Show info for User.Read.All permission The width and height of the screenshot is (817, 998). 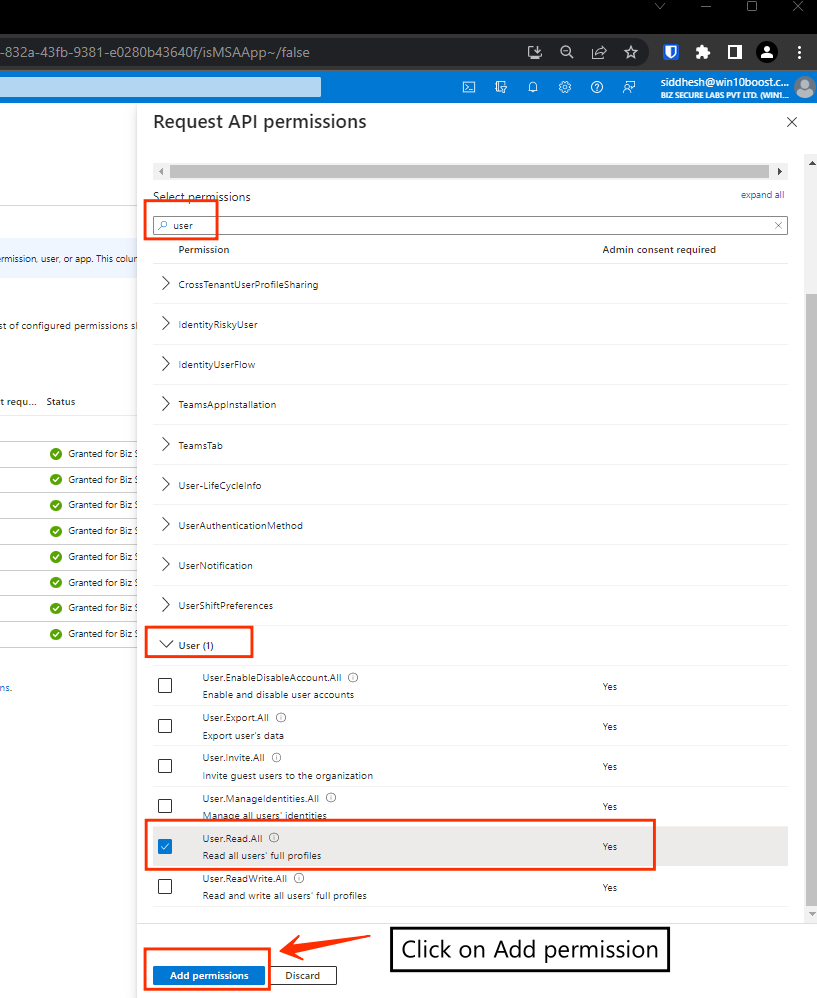(x=274, y=838)
